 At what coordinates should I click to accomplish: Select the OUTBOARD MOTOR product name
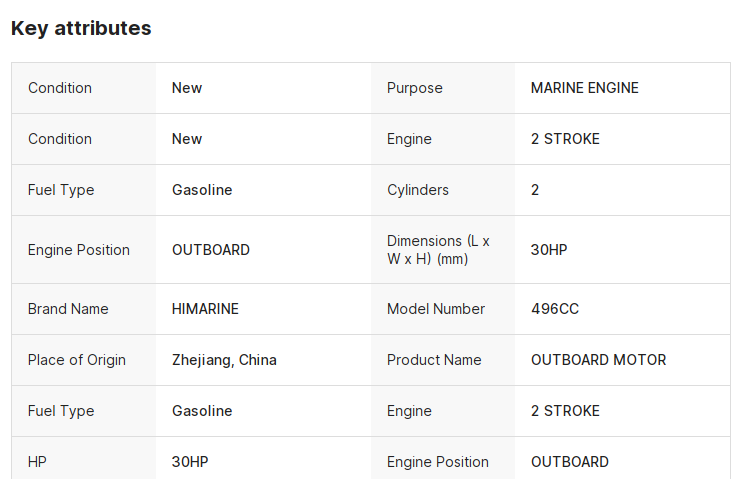[598, 360]
